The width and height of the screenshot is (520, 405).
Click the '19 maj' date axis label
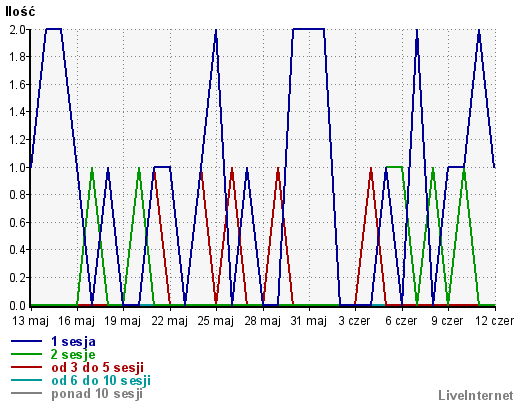(x=122, y=321)
